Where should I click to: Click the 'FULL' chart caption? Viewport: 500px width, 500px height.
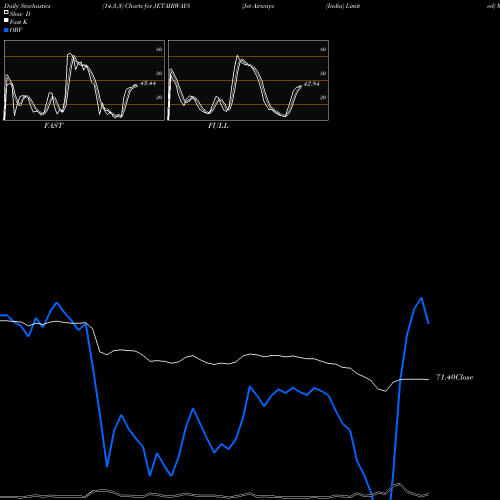tap(218, 126)
